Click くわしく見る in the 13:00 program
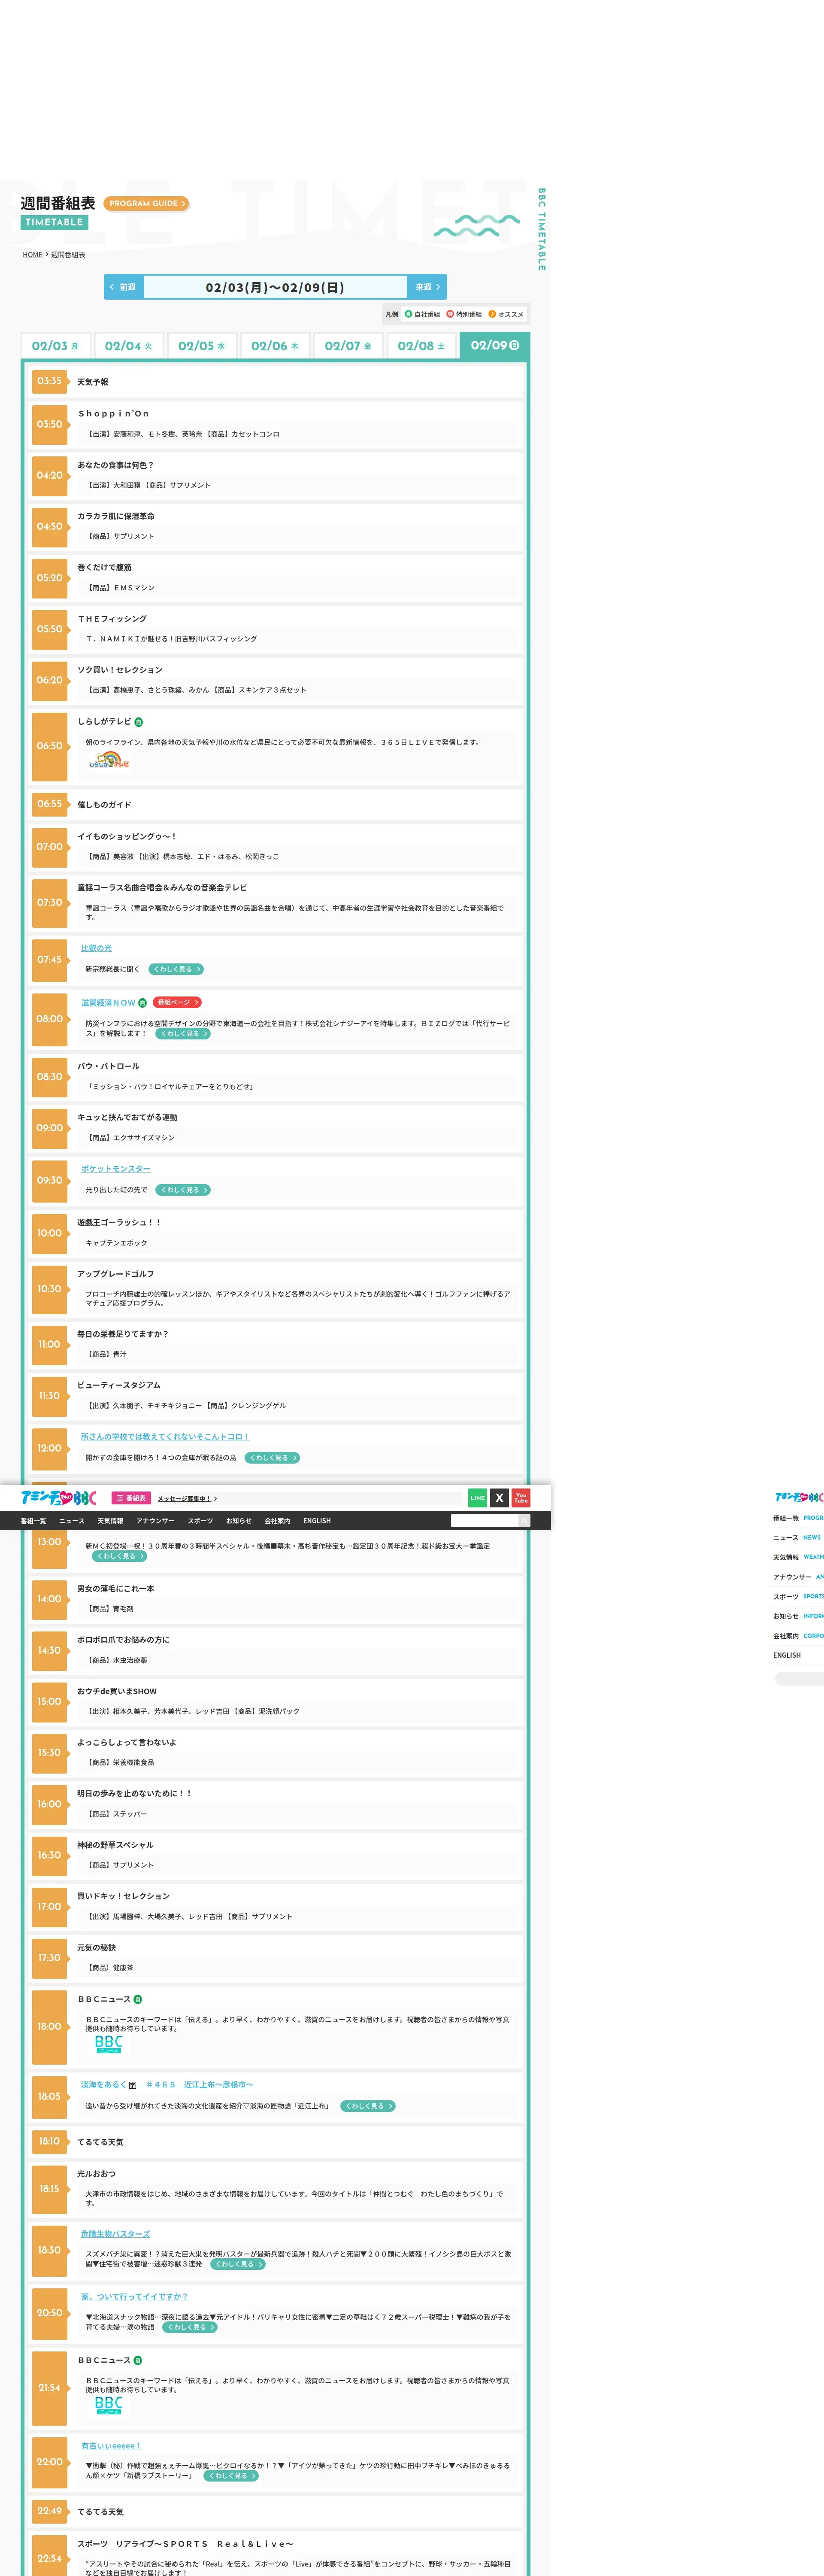 [x=120, y=1556]
